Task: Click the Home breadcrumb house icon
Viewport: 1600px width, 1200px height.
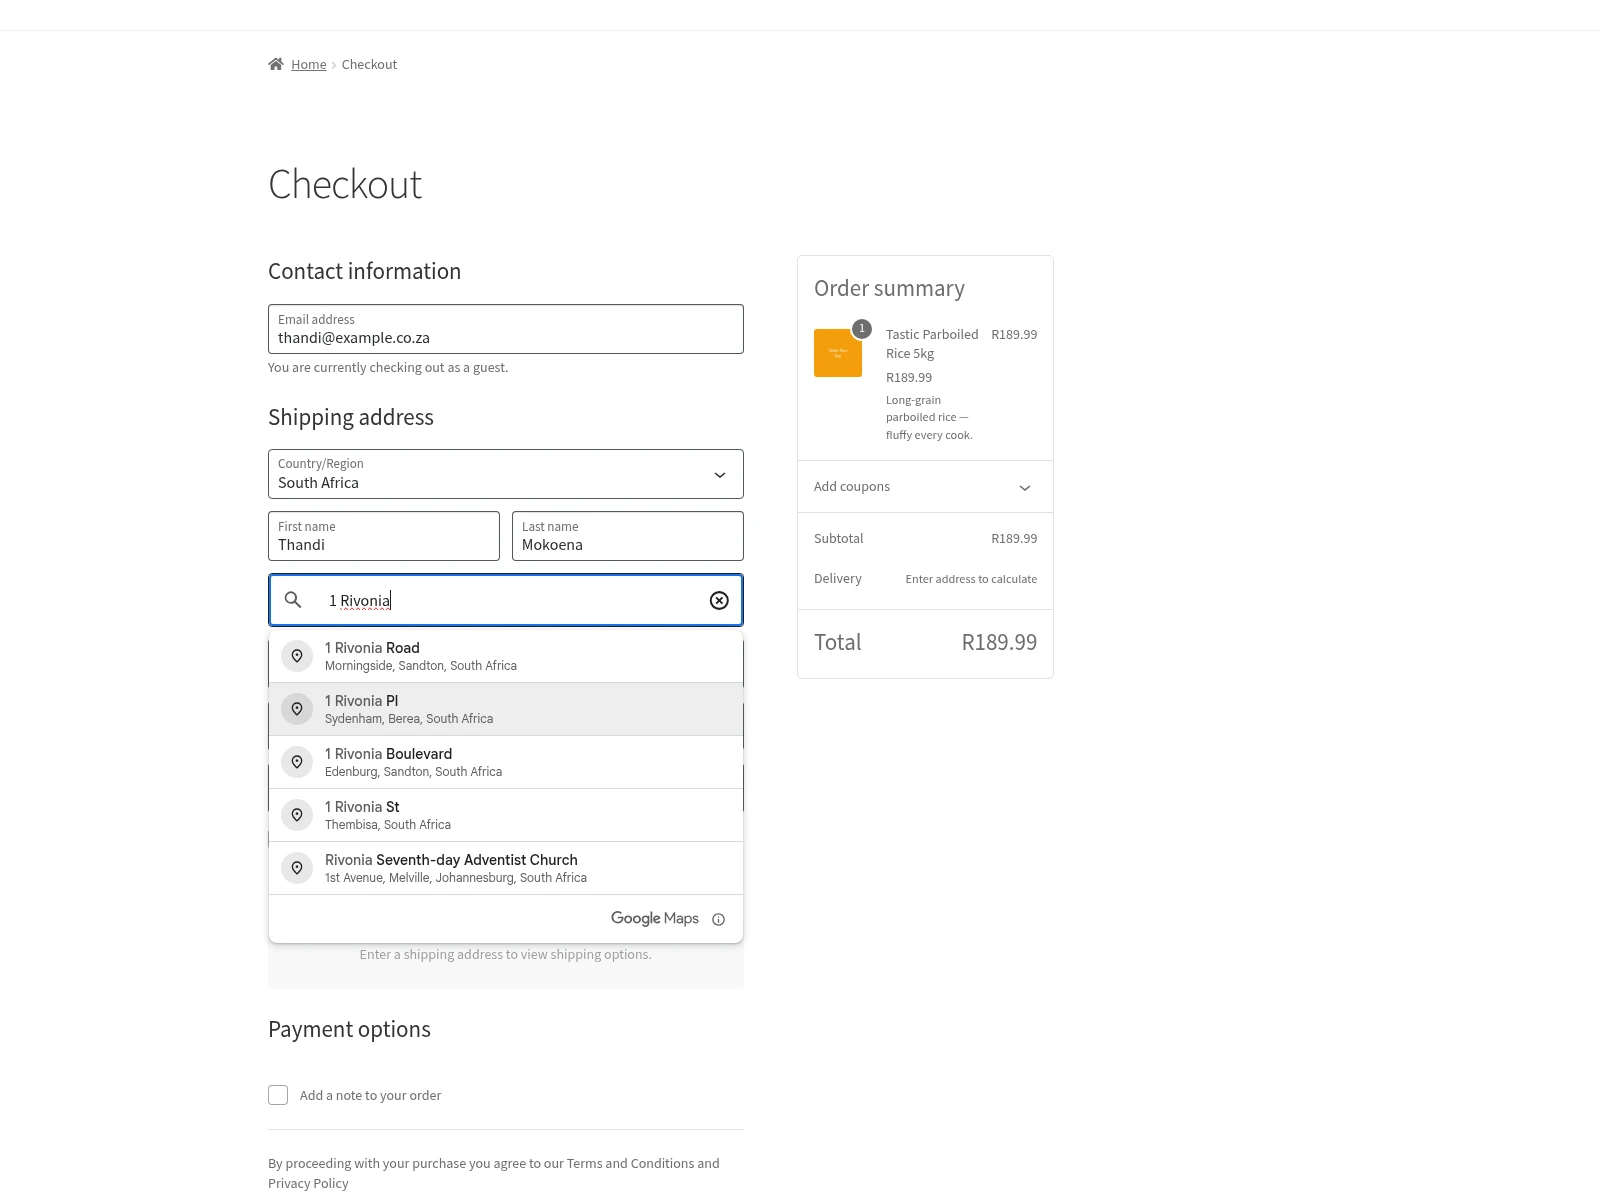Action: click(276, 64)
